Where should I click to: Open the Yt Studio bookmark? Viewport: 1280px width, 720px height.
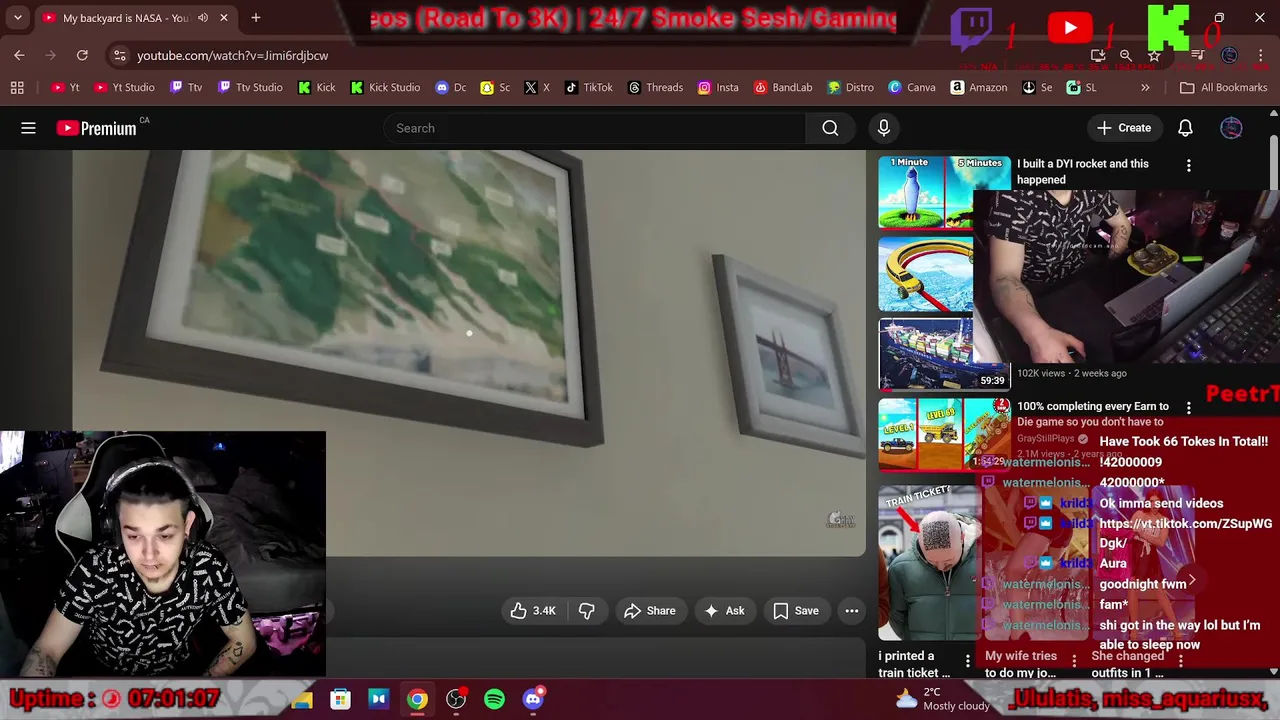[123, 88]
